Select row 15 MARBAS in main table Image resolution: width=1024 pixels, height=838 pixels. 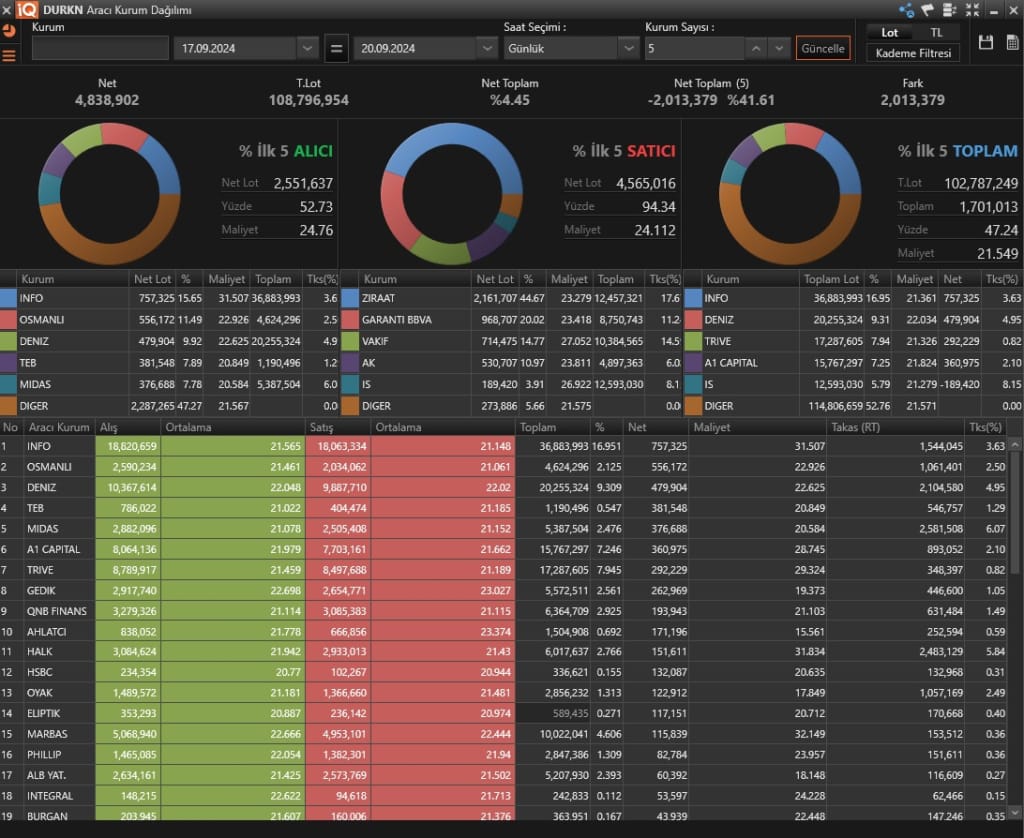504,734
